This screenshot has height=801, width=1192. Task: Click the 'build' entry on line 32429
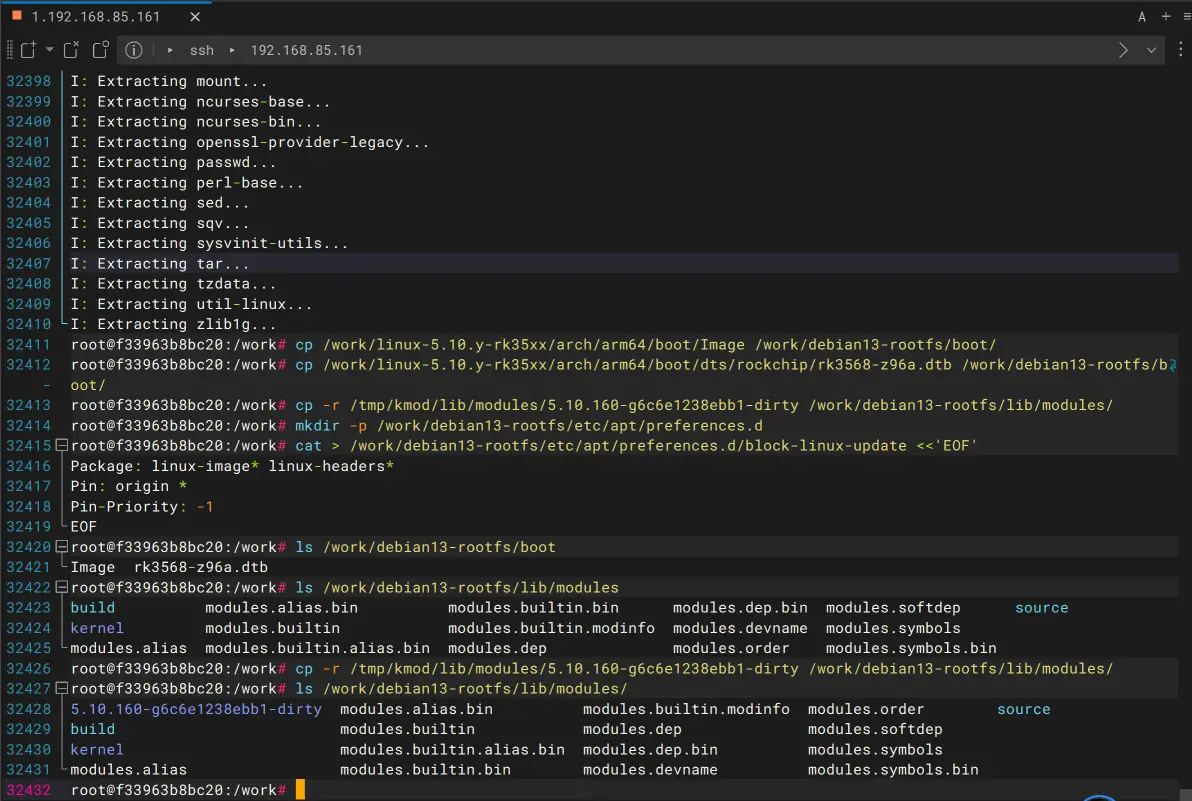(x=93, y=729)
